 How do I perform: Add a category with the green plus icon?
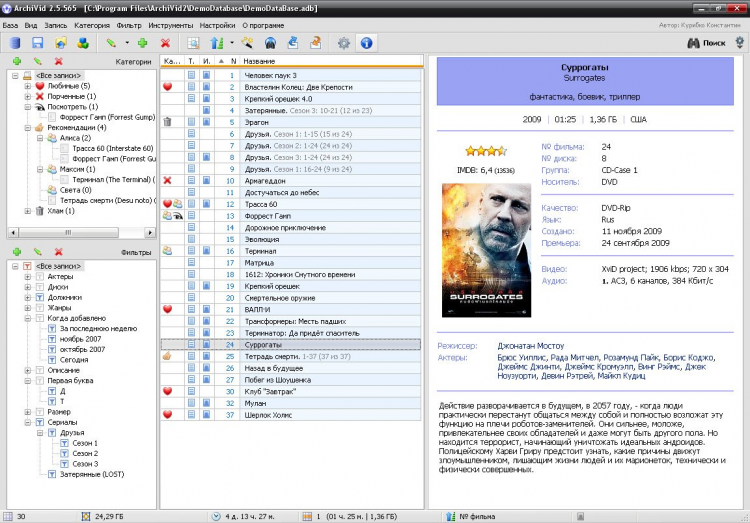coord(16,62)
